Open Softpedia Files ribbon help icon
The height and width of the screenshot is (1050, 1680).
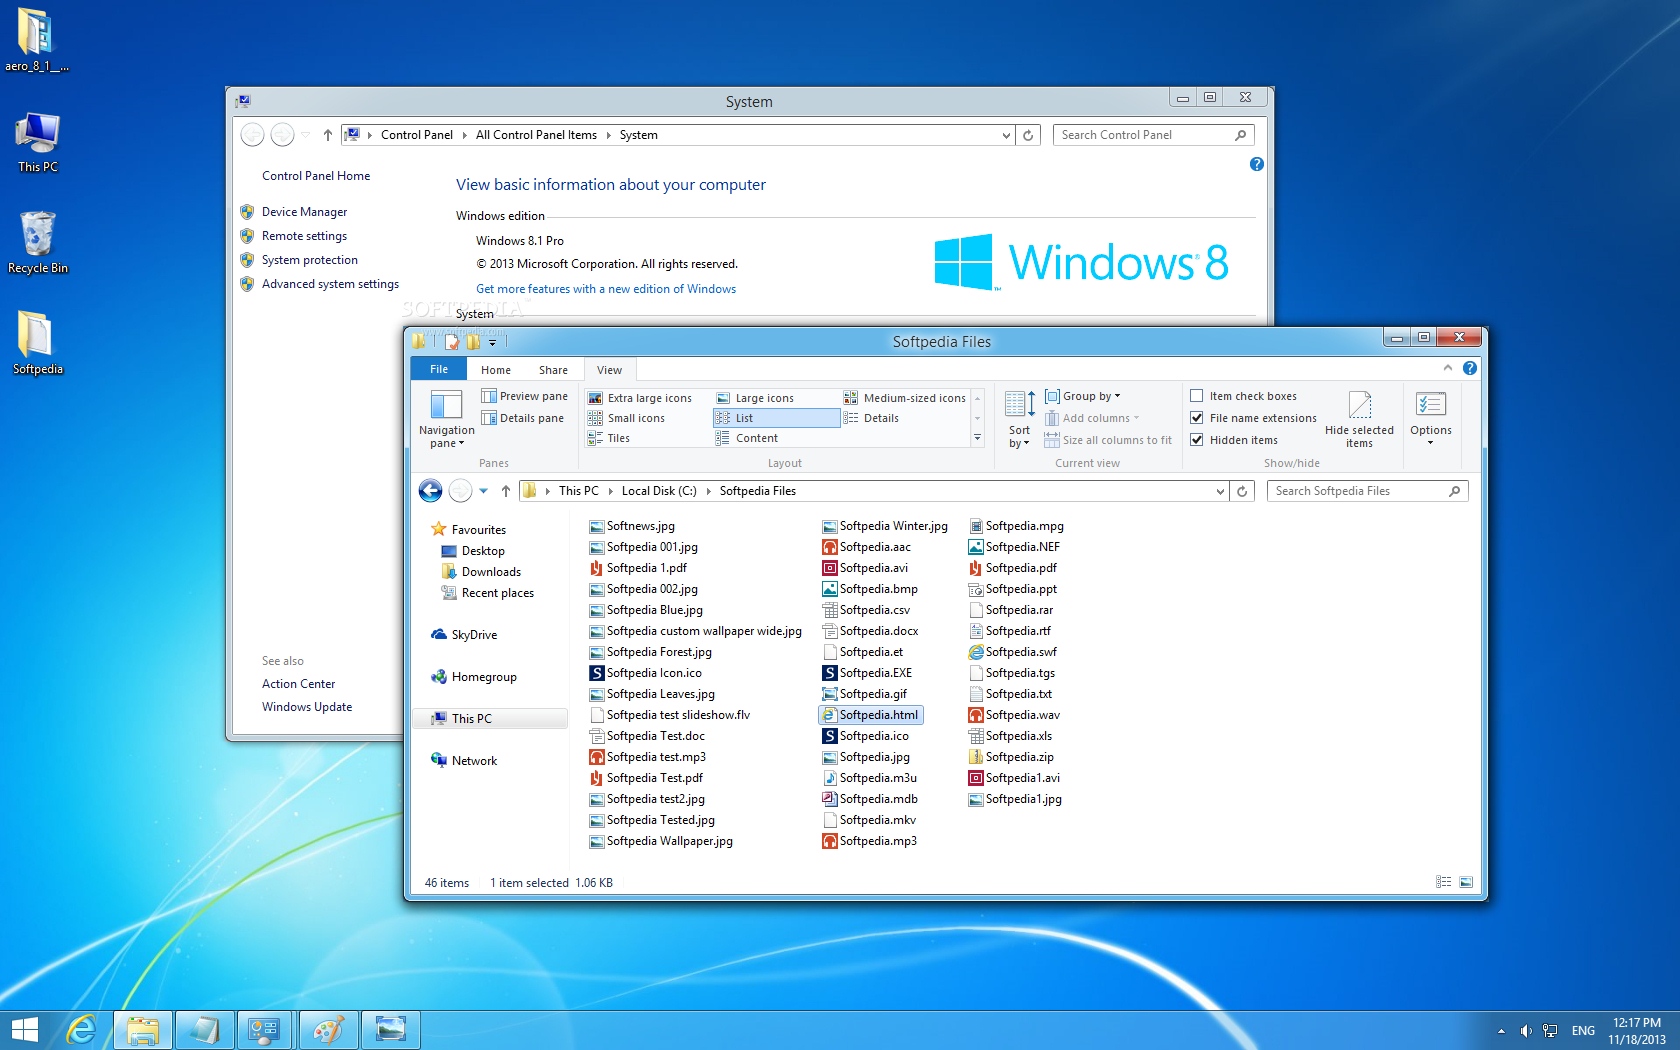(x=1469, y=368)
